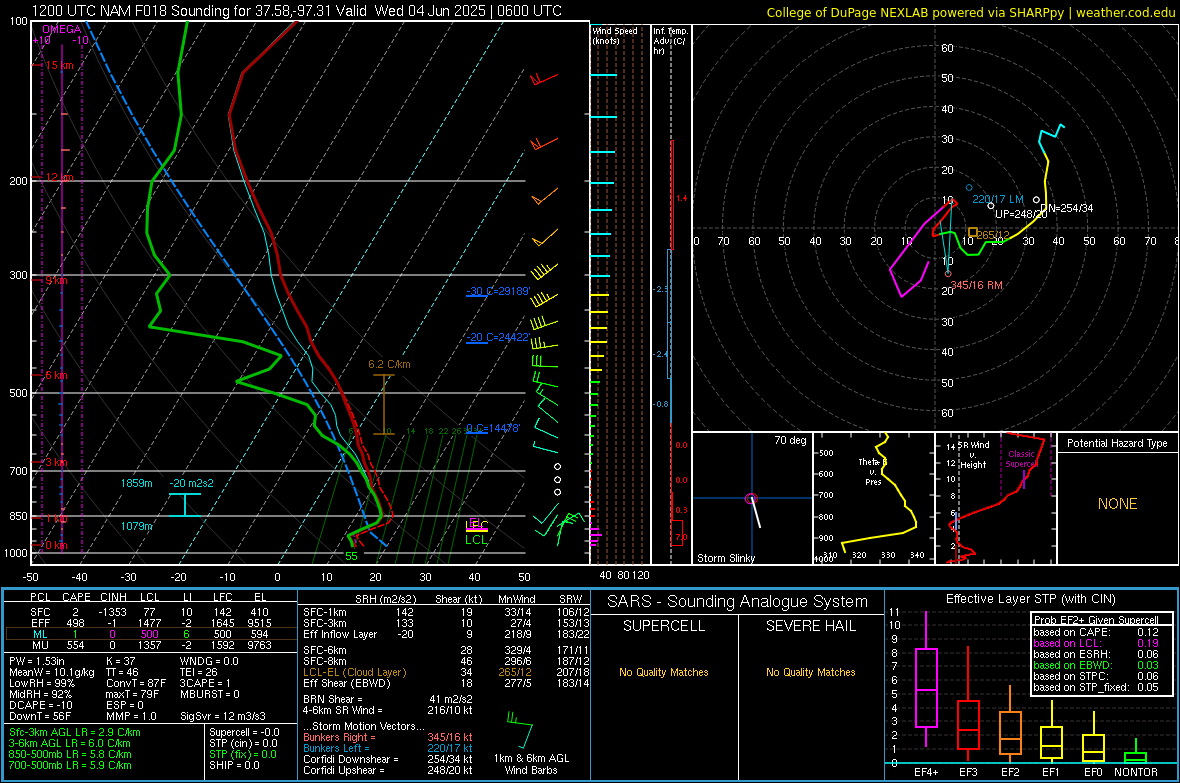Click the 'Eff Shear (EBWD)' row

446,684
